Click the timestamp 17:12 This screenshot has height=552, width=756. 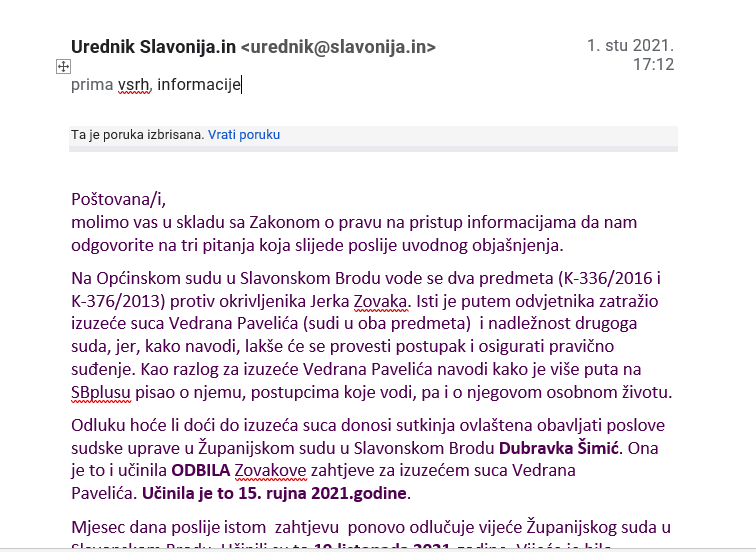coord(653,65)
